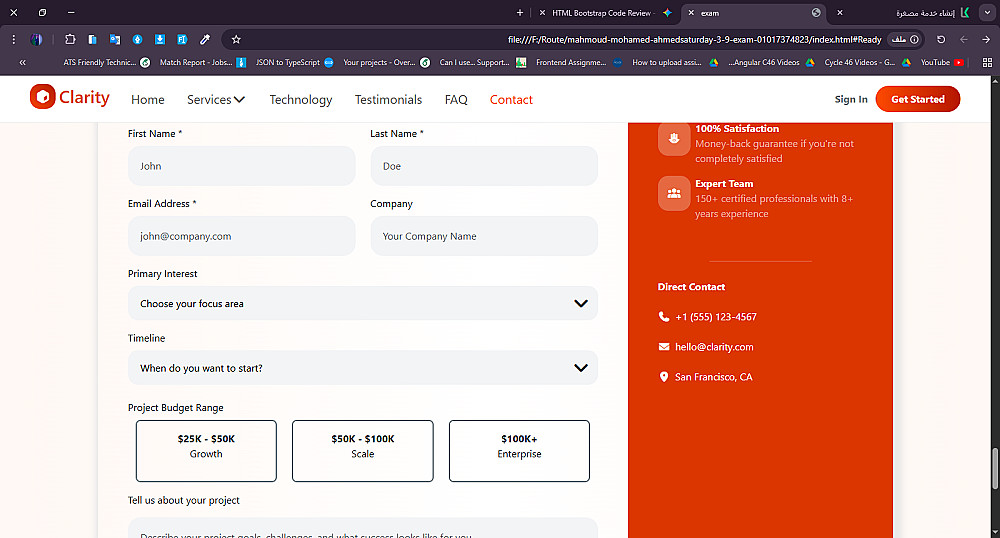
Task: Click the page vertical scrollbar thumb
Action: [x=995, y=469]
